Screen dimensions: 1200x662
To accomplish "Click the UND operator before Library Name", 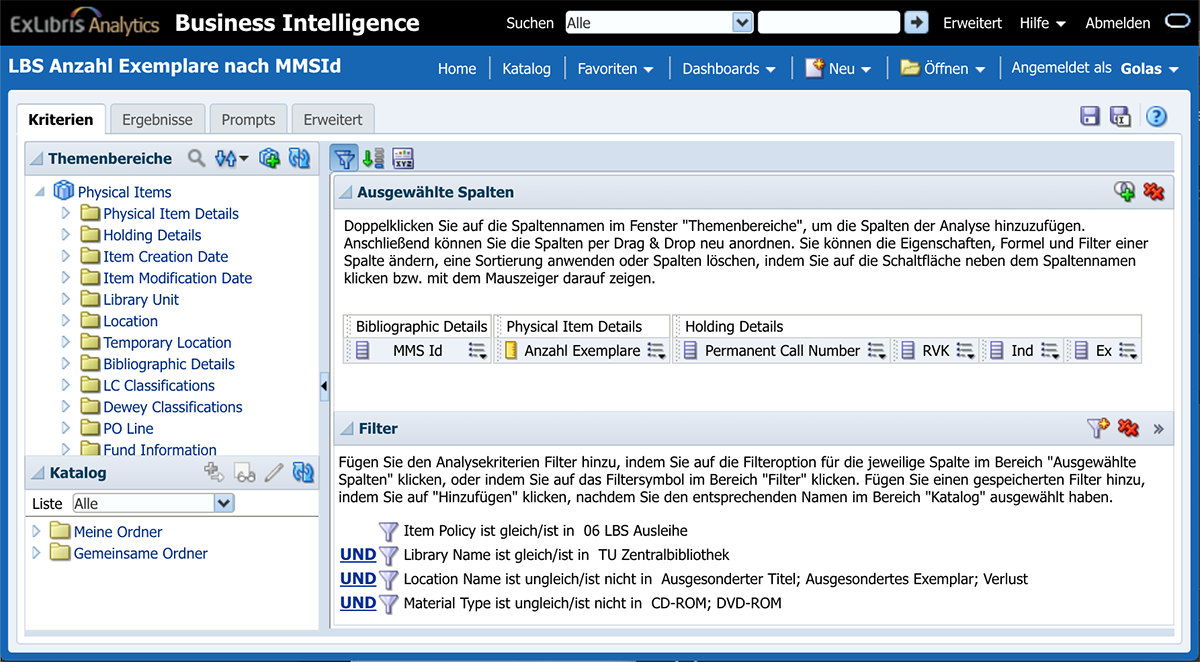I will 358,555.
